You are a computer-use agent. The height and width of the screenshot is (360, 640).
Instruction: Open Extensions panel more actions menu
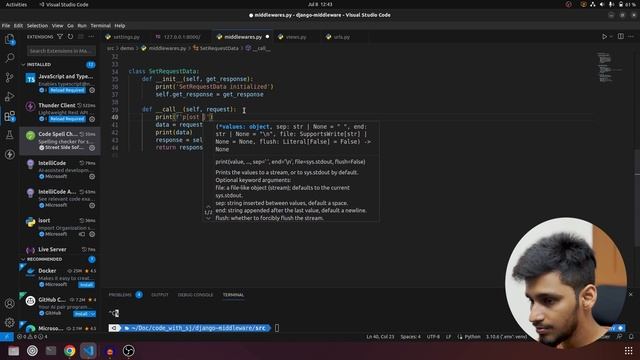tap(91, 37)
